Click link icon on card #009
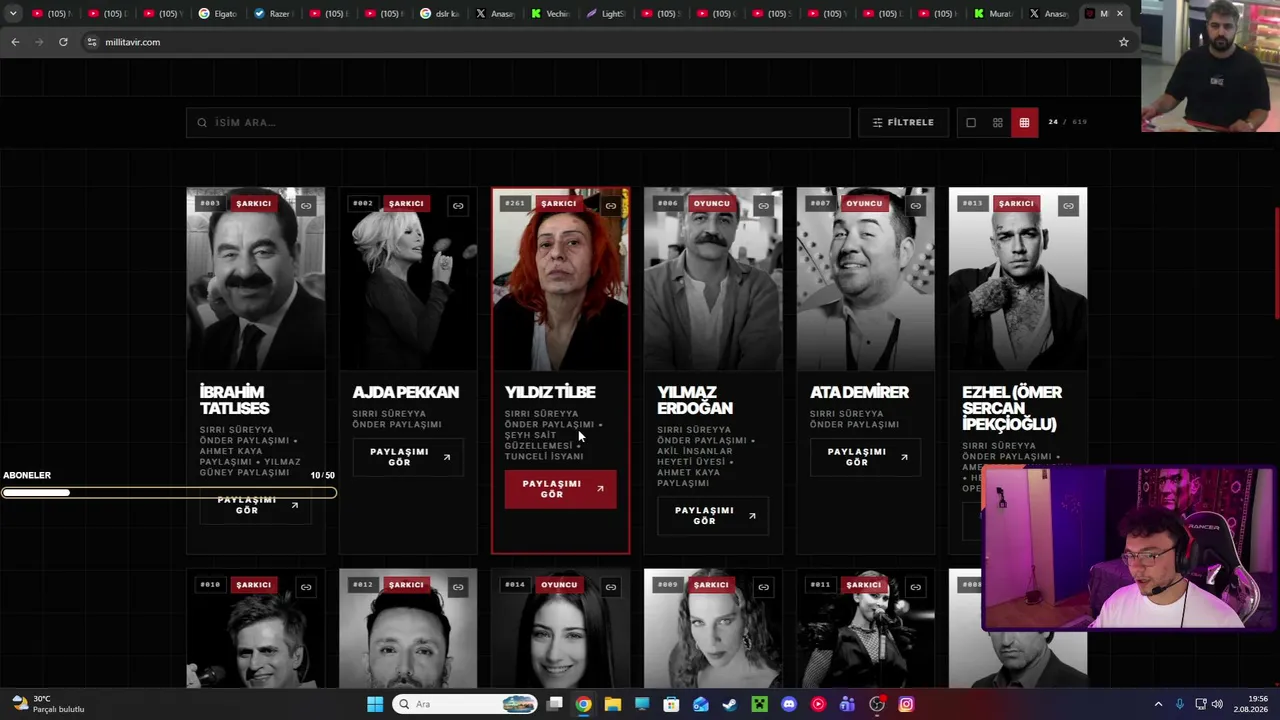1280x720 pixels. [763, 587]
